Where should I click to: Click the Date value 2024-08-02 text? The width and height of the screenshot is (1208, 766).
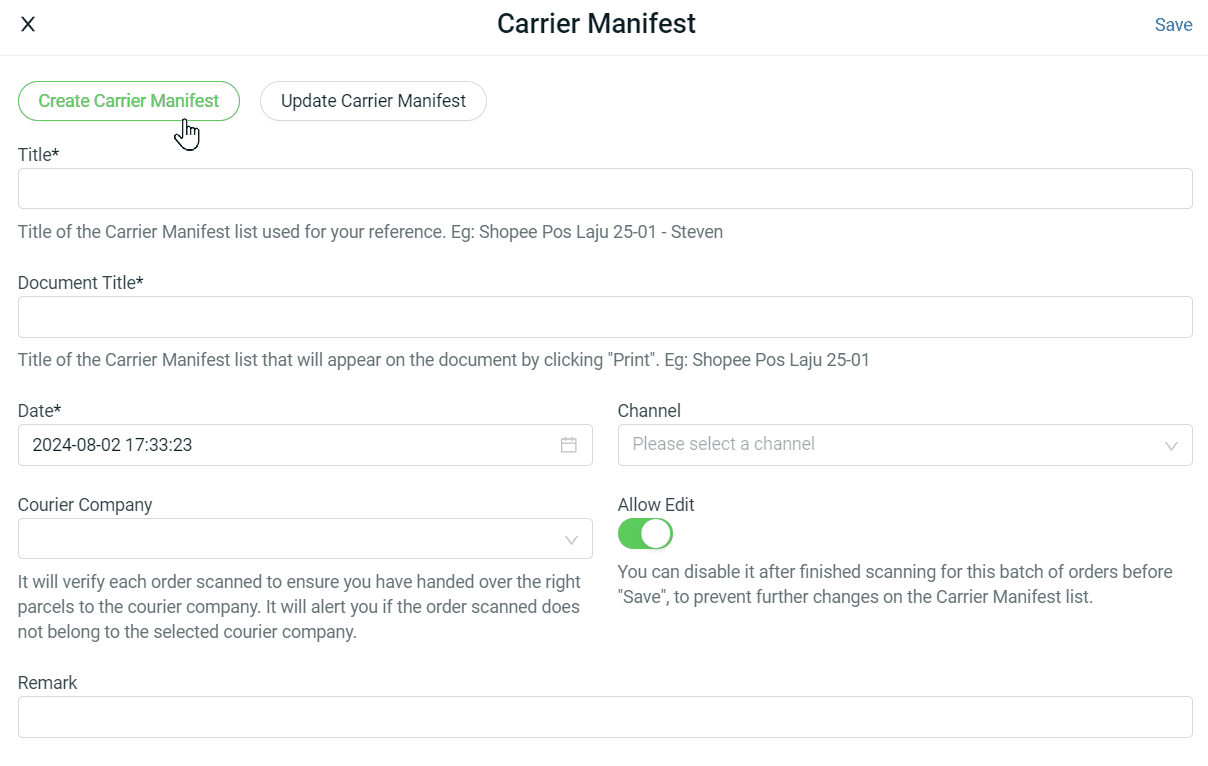tap(112, 445)
